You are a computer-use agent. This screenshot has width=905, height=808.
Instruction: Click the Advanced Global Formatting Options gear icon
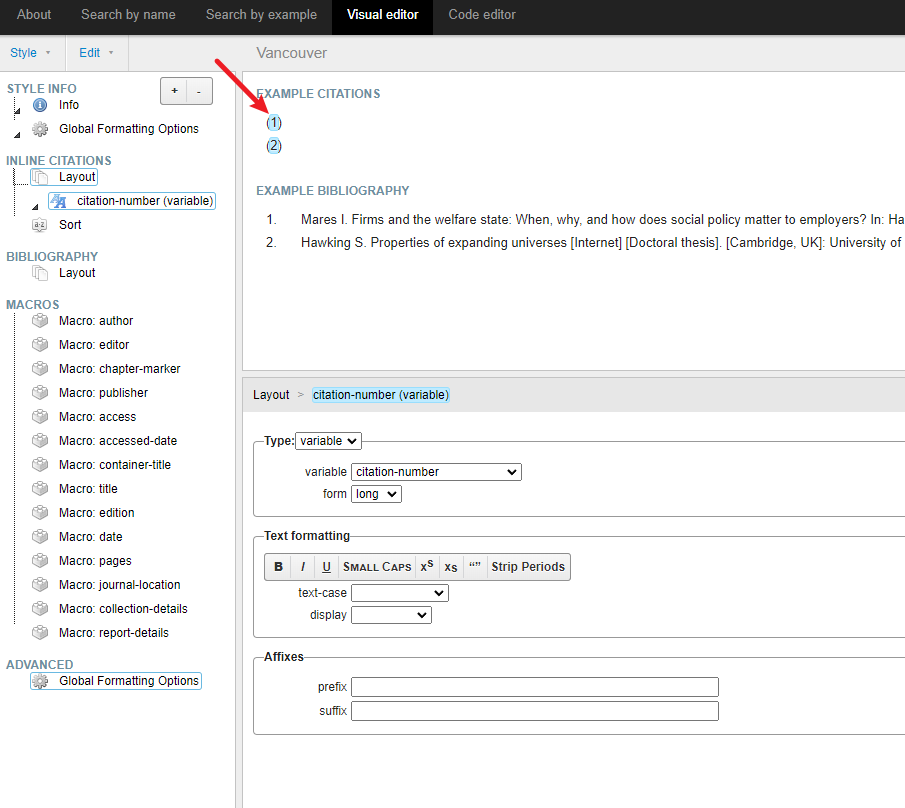[x=40, y=681]
